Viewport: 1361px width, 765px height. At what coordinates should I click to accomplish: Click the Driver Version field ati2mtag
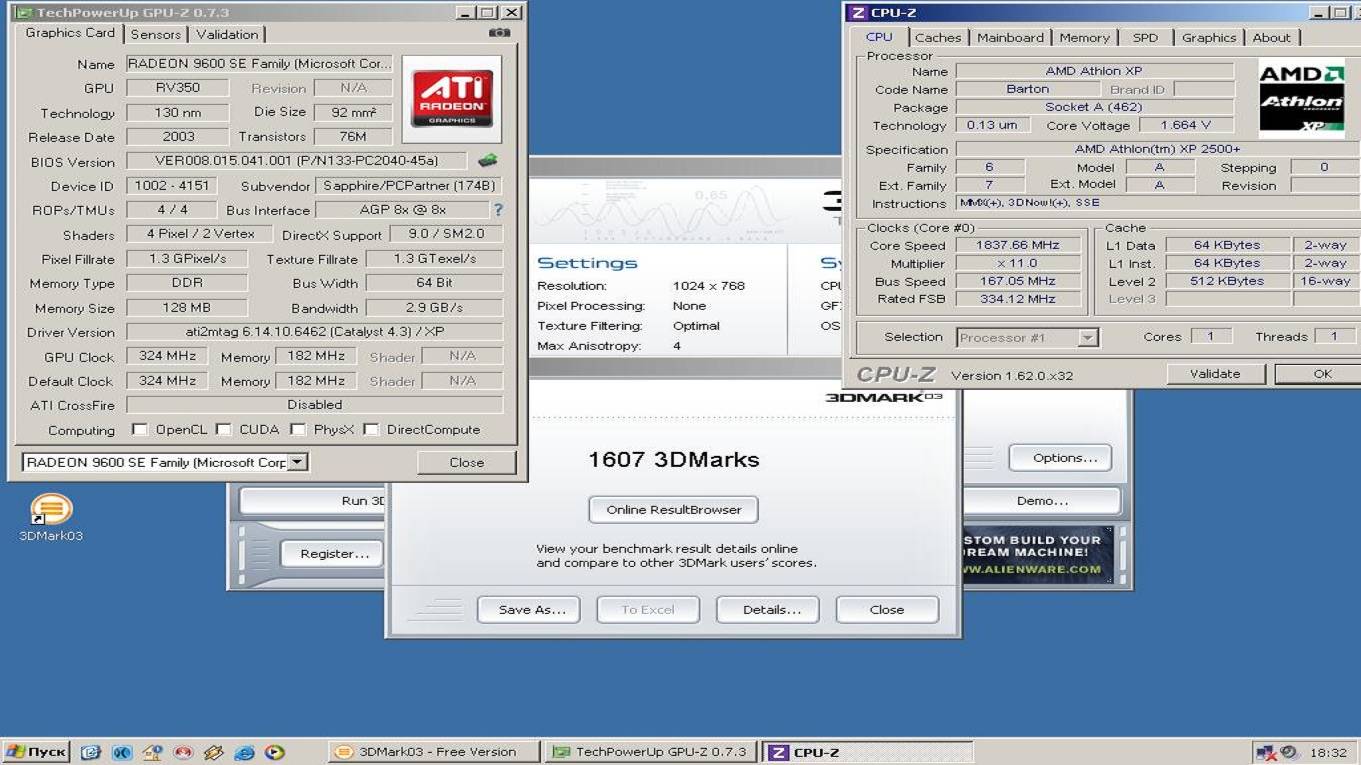coord(314,332)
